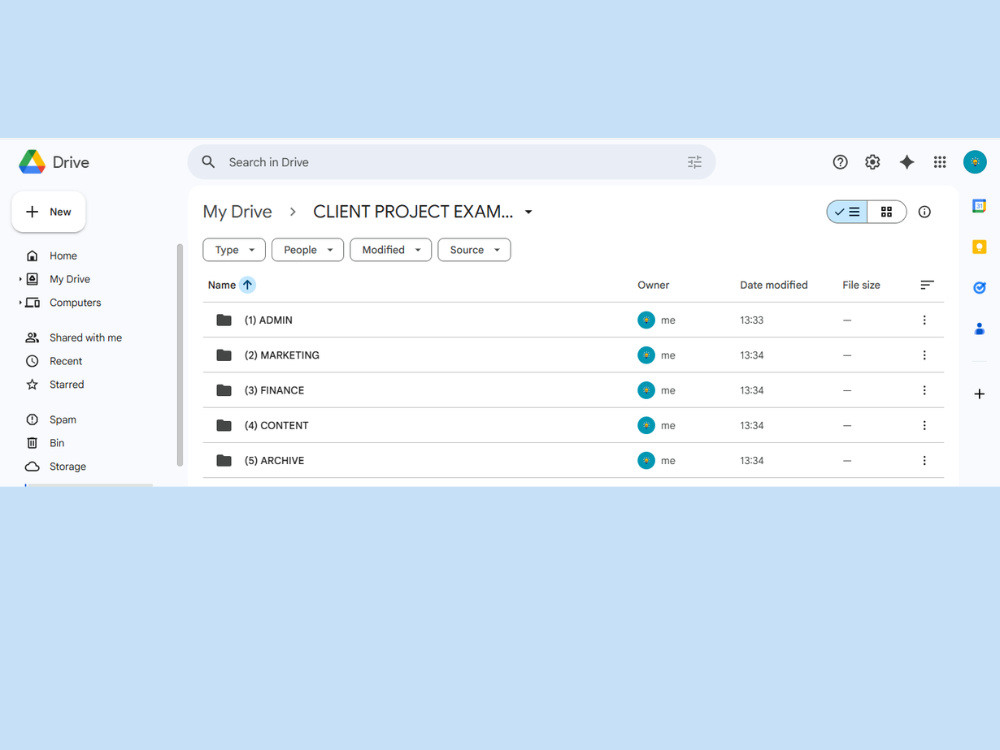This screenshot has width=1000, height=750.
Task: Click the Owner column header
Action: tap(653, 285)
